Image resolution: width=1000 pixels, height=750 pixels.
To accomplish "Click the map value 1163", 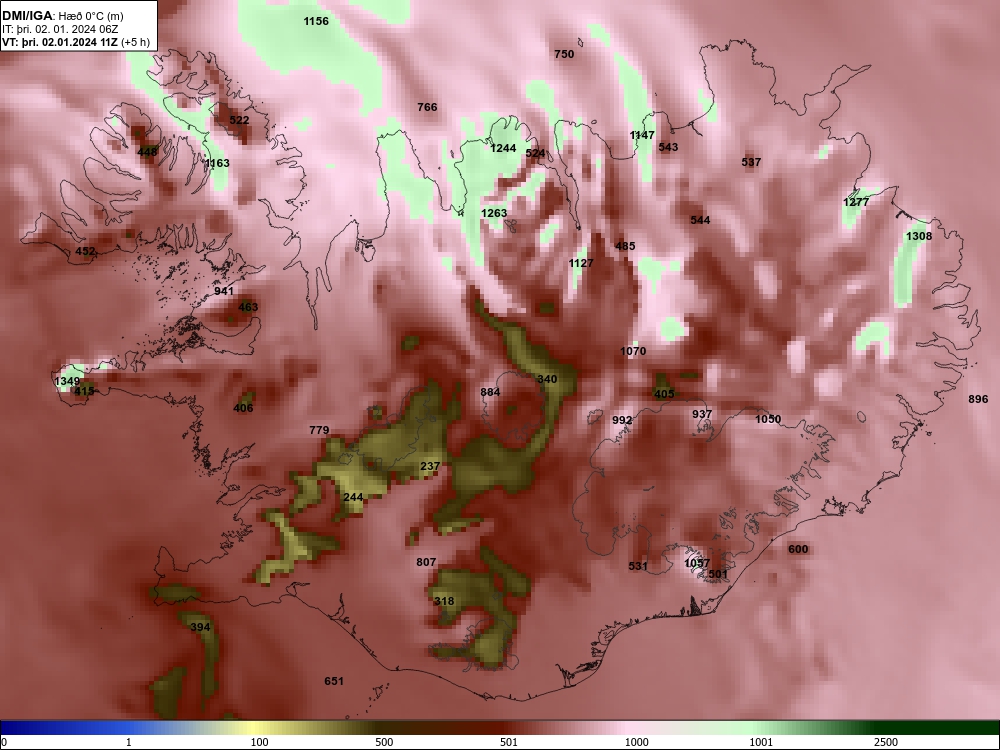I will (217, 163).
